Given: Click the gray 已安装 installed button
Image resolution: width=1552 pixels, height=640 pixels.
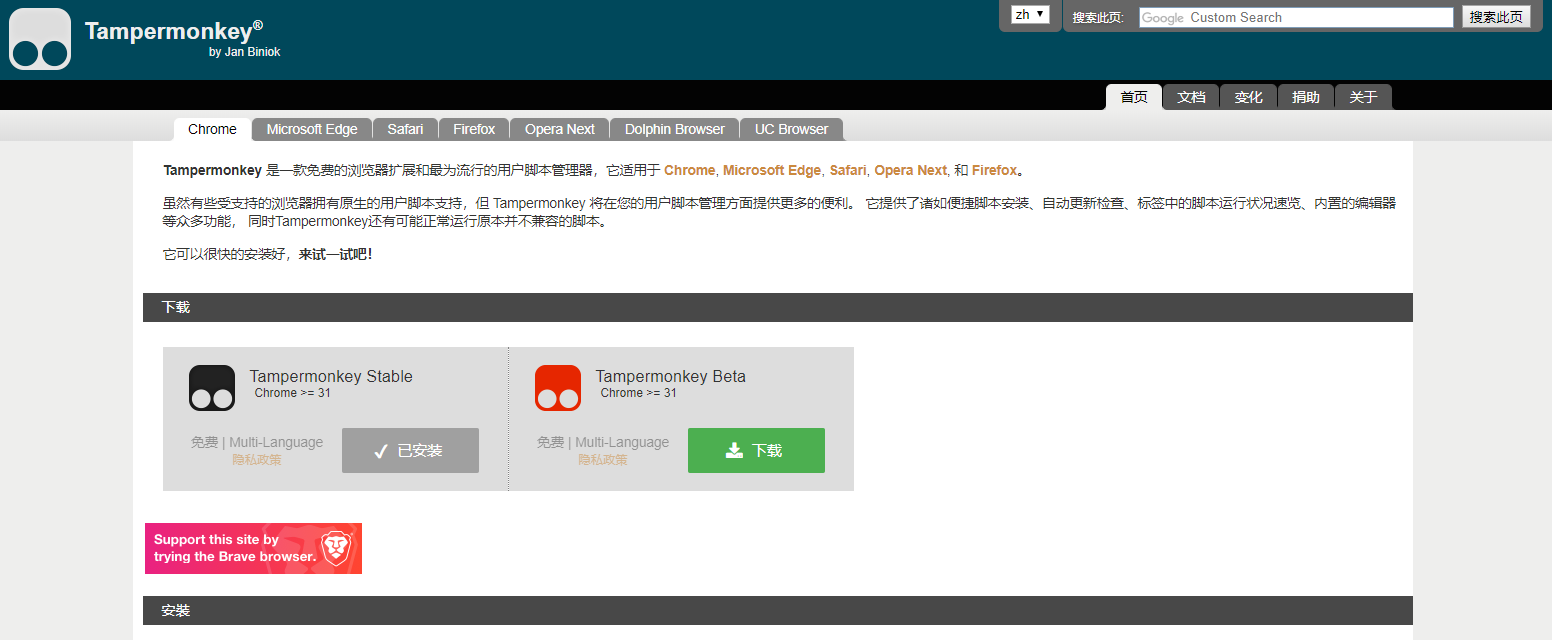Looking at the screenshot, I should [410, 450].
